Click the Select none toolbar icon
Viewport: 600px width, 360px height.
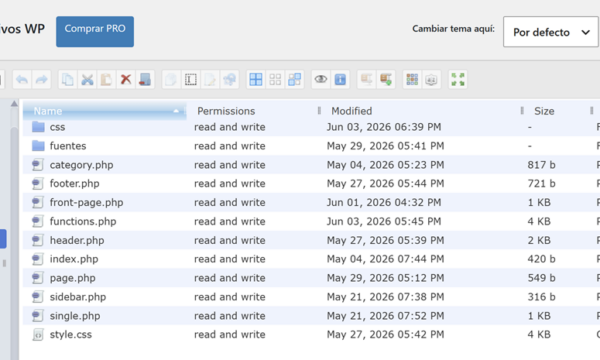275,80
